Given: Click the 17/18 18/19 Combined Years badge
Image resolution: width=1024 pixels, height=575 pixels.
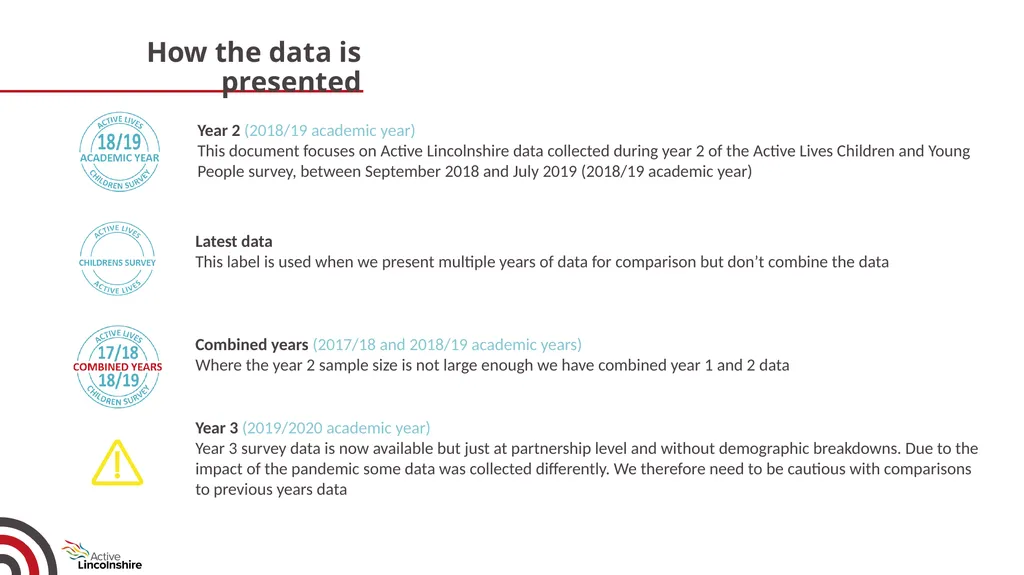Looking at the screenshot, I should click(x=118, y=367).
